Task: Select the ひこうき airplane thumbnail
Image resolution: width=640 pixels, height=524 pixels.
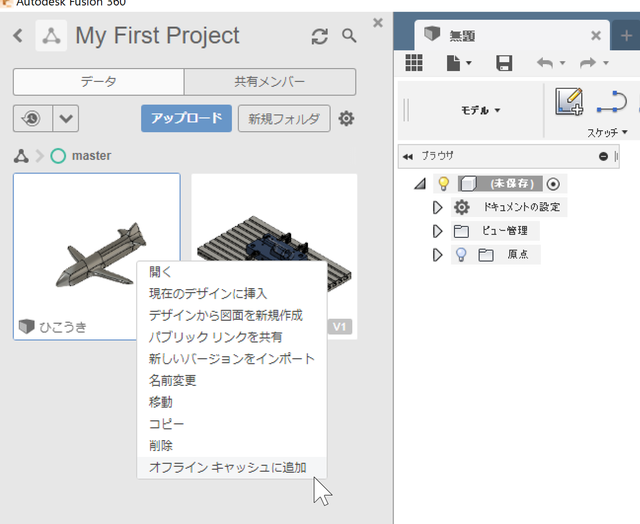Action: tap(97, 257)
